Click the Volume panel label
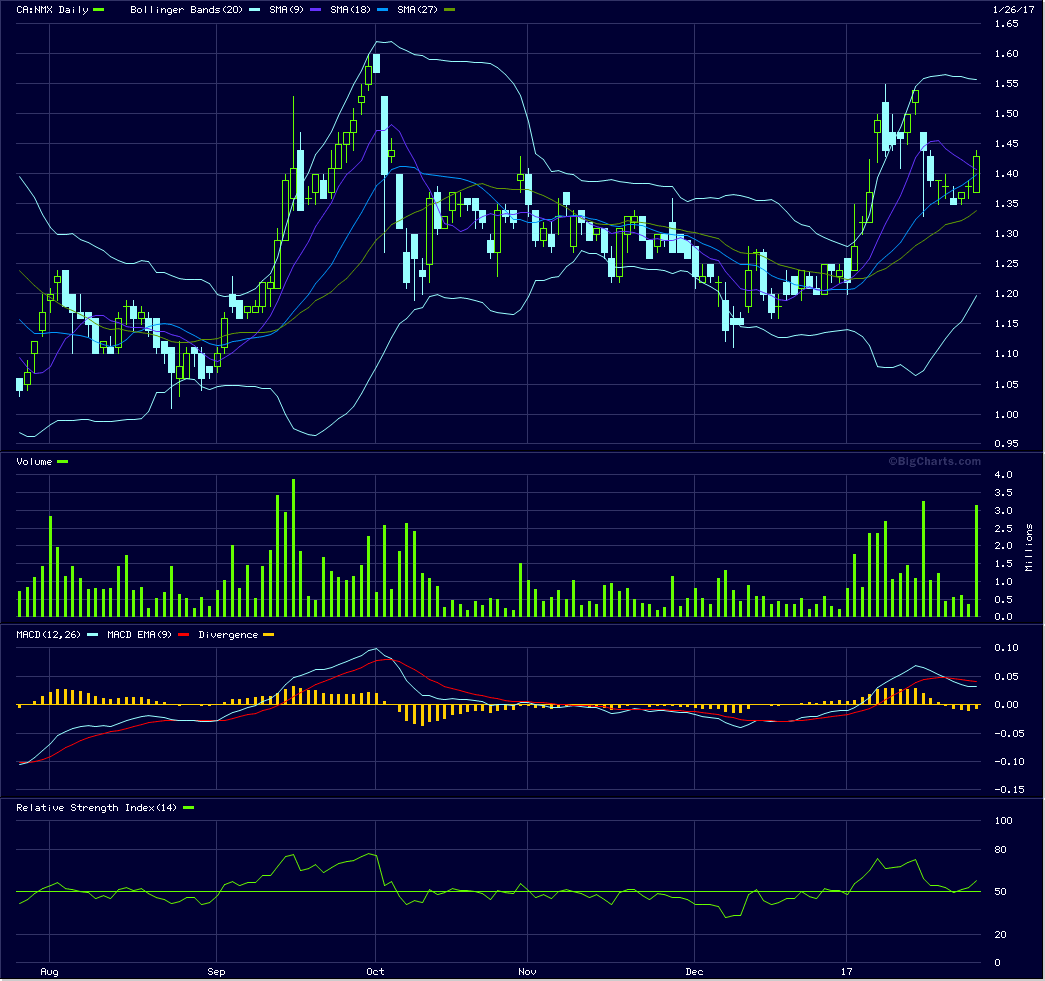This screenshot has height=981, width=1045. tap(34, 461)
